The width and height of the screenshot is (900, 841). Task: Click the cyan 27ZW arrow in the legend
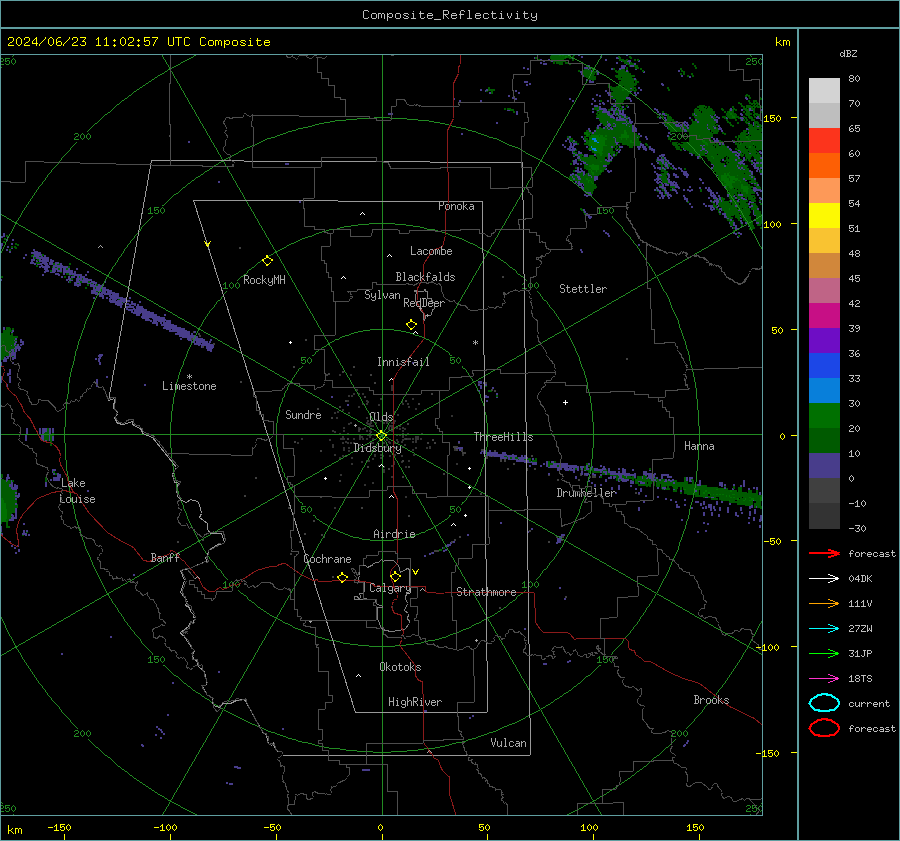pyautogui.click(x=824, y=629)
